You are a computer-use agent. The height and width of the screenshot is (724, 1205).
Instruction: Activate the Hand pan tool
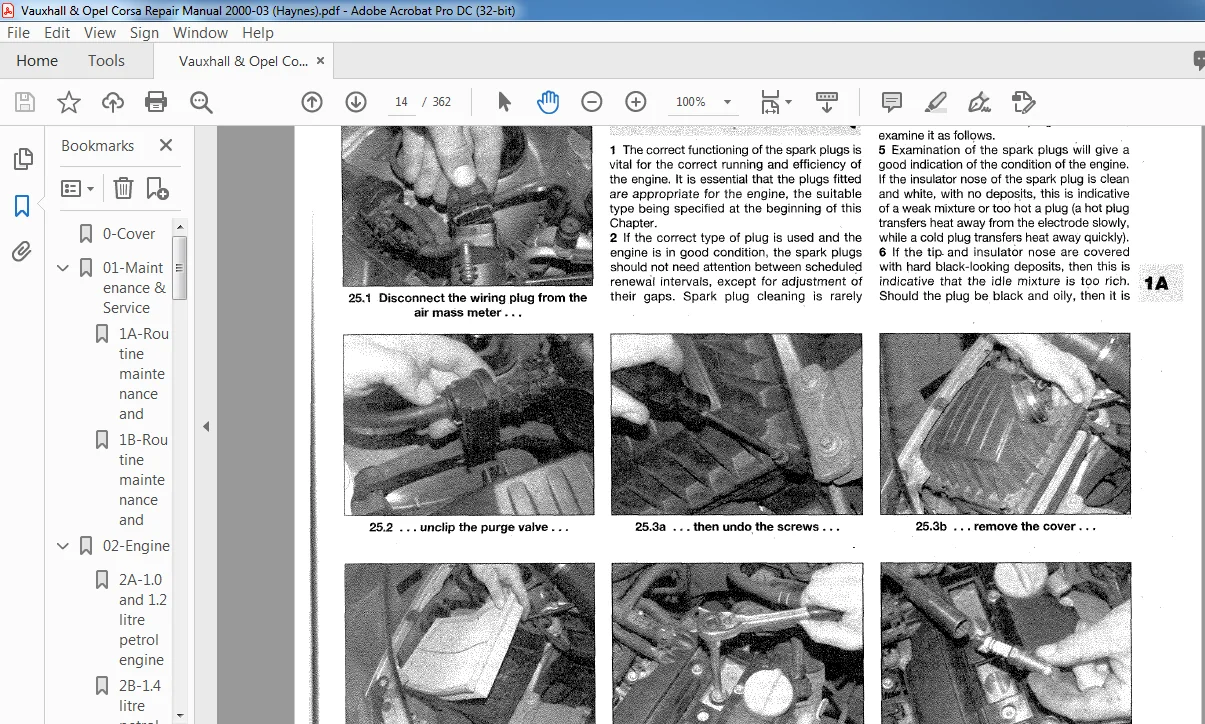pos(548,102)
